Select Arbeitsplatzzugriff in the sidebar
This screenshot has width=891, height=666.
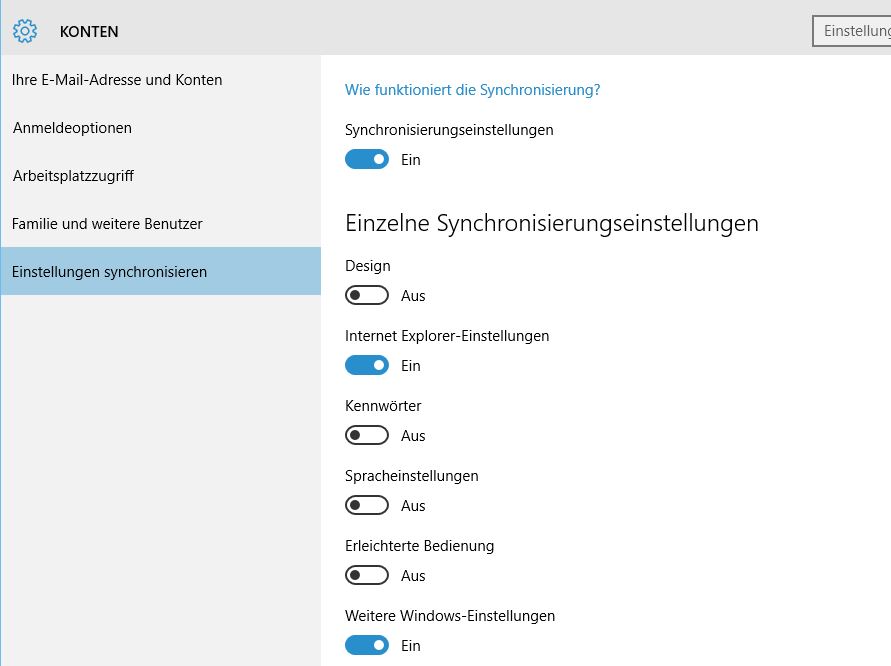(x=161, y=176)
